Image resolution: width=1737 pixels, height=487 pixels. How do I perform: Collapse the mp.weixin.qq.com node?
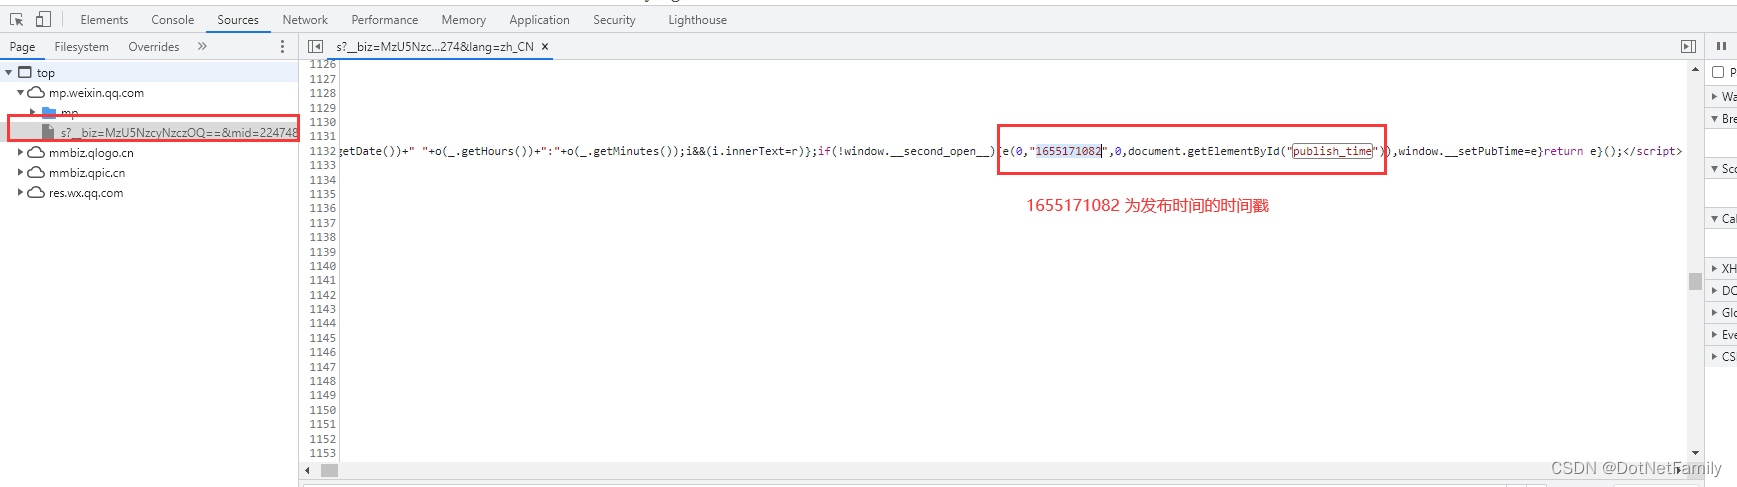(x=20, y=92)
